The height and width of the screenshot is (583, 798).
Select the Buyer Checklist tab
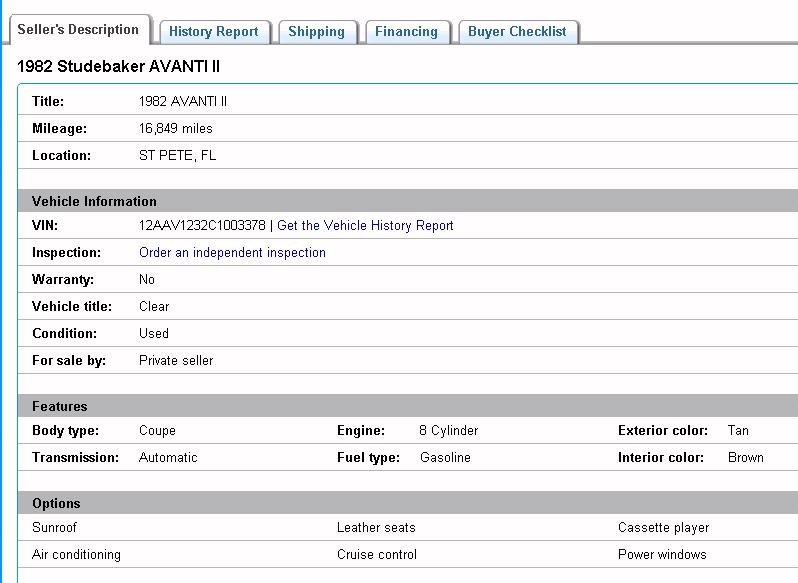point(517,32)
